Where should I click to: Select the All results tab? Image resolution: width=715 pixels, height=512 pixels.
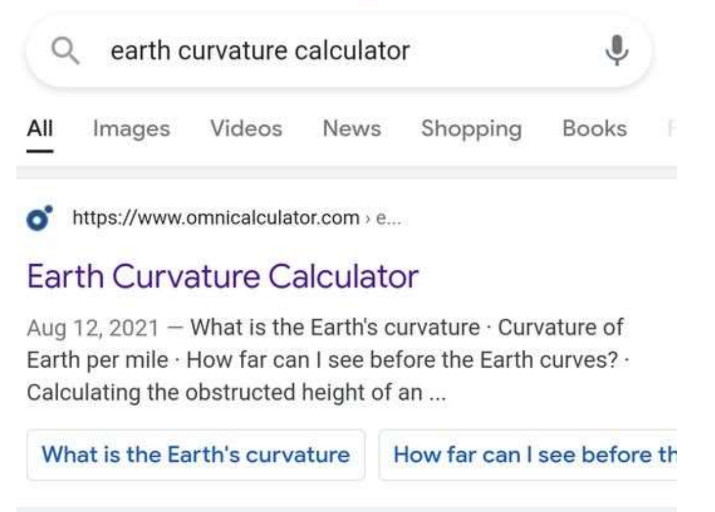click(x=40, y=129)
